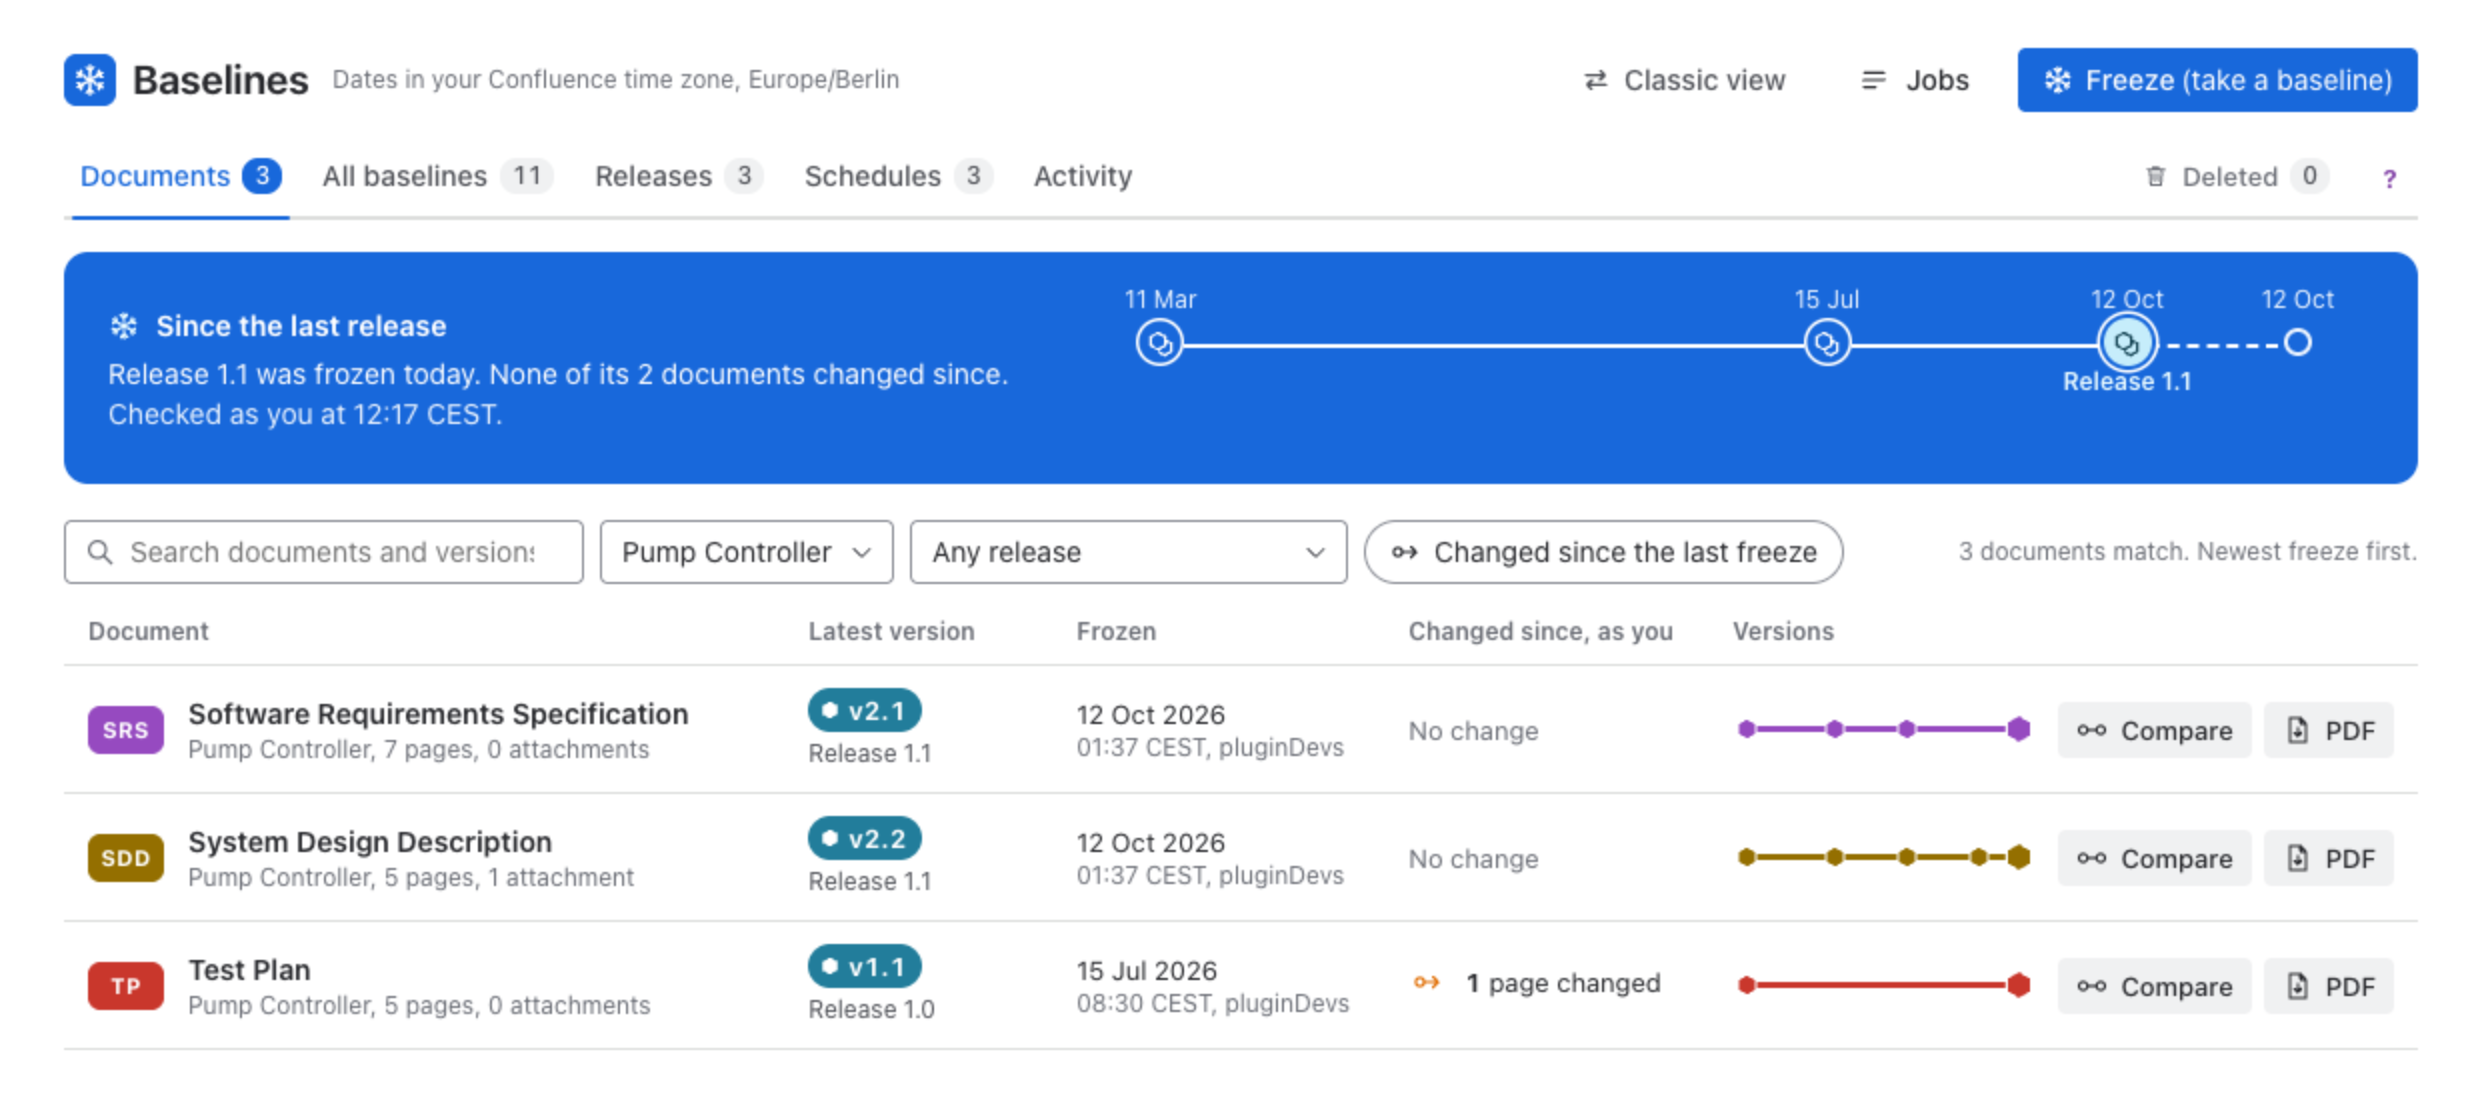Screen dimensions: 2482x1110
Task: View Deleted baselines
Action: pos(2236,177)
